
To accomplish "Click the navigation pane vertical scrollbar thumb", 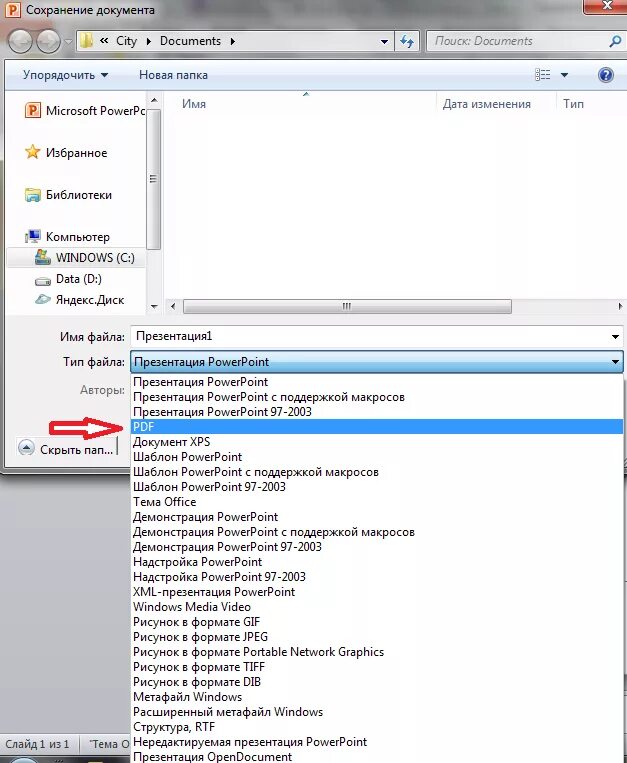I will 154,179.
